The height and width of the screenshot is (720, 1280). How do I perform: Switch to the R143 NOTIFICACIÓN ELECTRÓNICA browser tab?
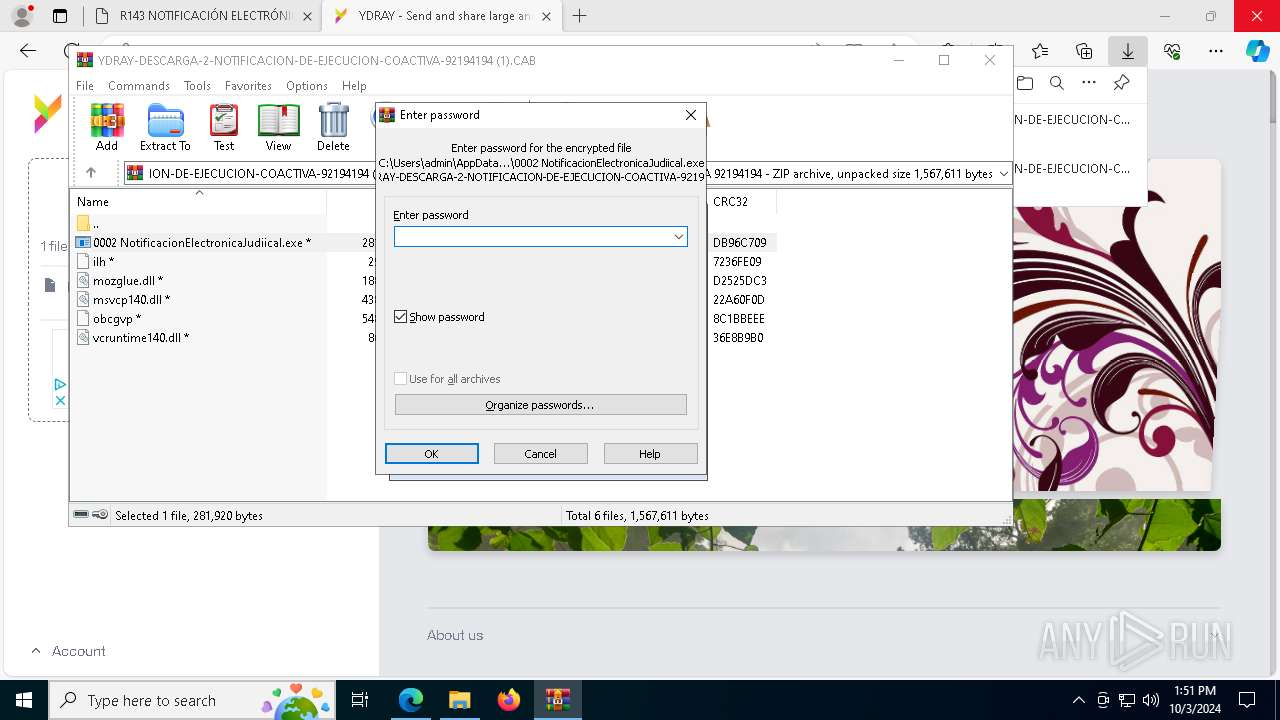point(205,16)
